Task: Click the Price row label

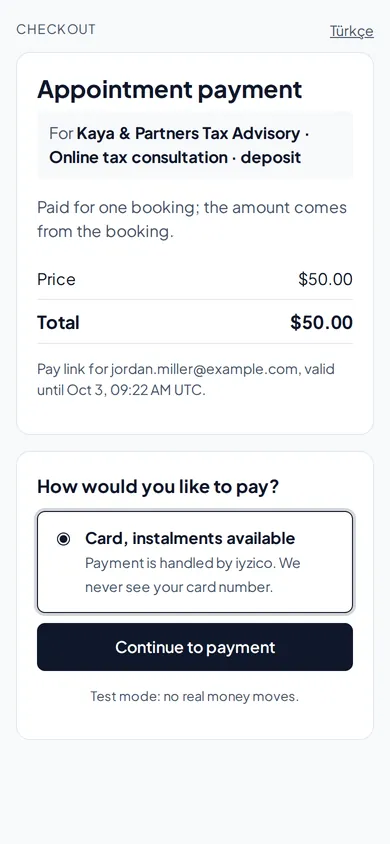Action: 56,279
